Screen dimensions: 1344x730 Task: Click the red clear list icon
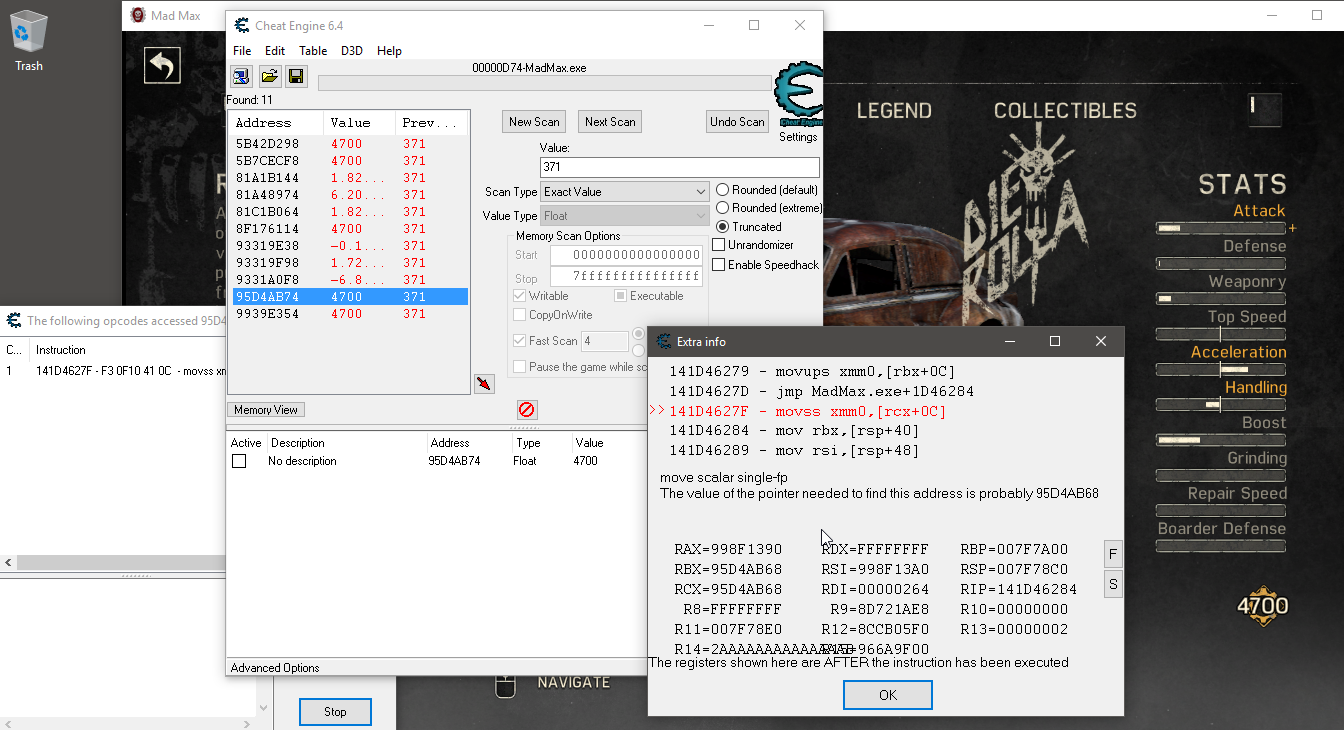[x=527, y=409]
